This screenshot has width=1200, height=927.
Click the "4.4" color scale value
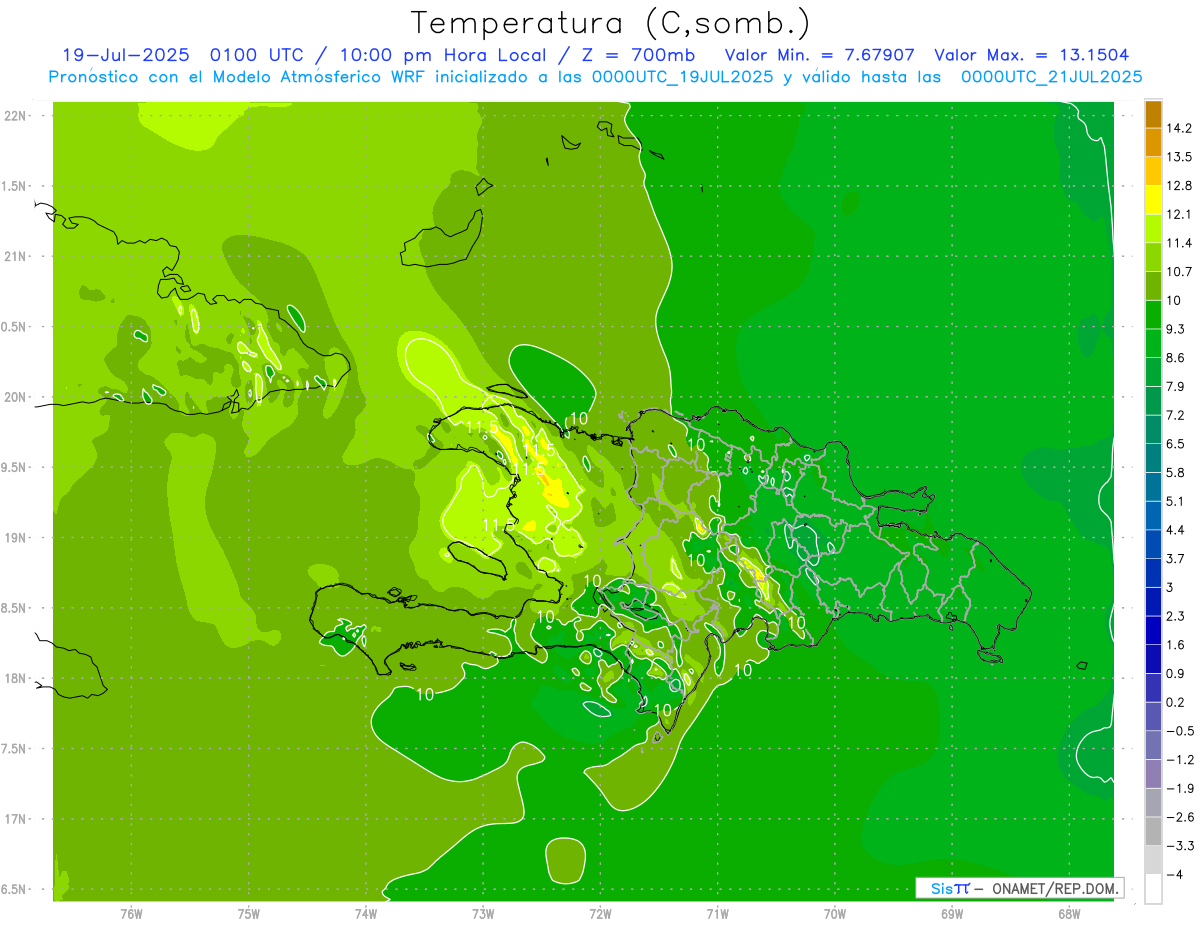click(1176, 530)
